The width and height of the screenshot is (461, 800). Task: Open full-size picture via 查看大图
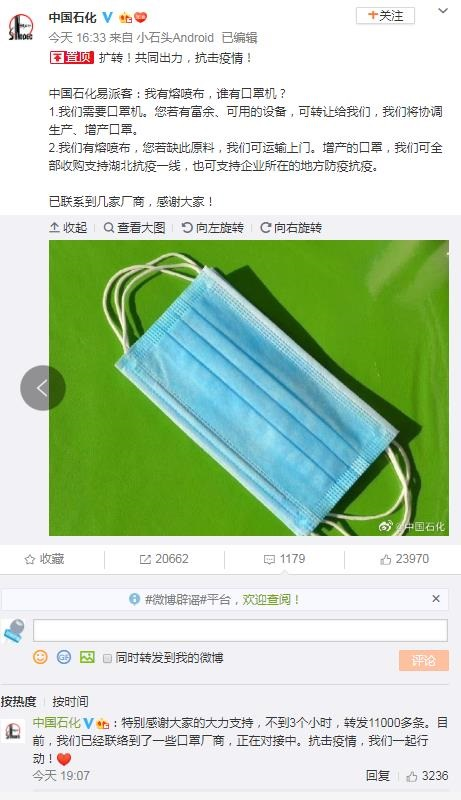pos(135,228)
